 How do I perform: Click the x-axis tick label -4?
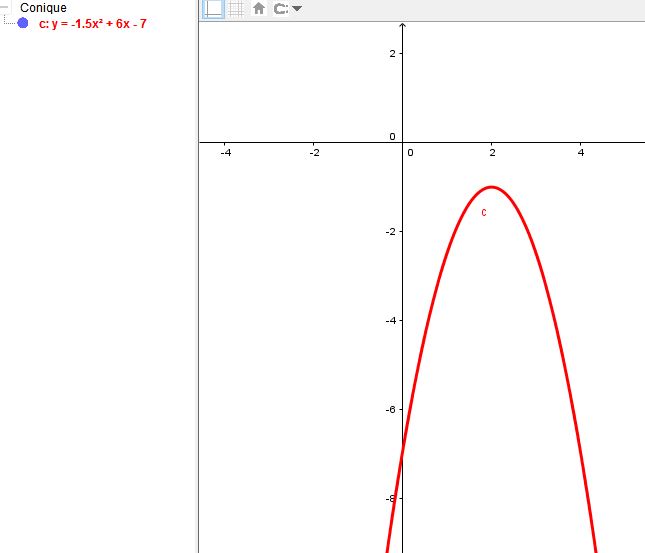point(225,152)
